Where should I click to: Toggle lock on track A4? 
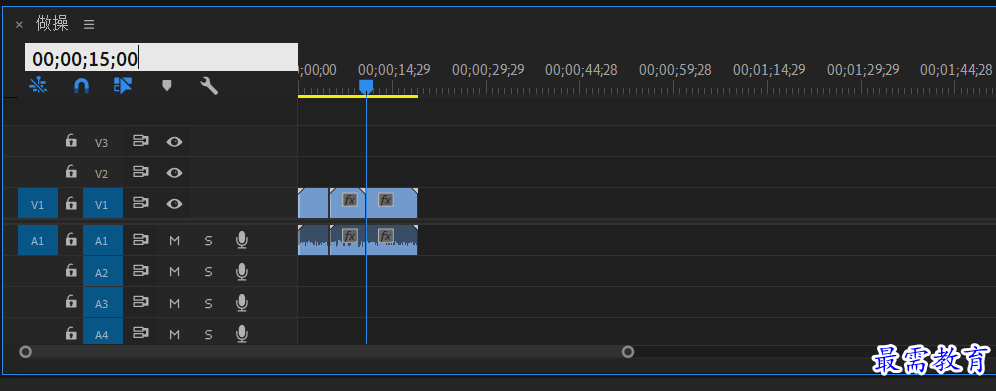(x=71, y=333)
